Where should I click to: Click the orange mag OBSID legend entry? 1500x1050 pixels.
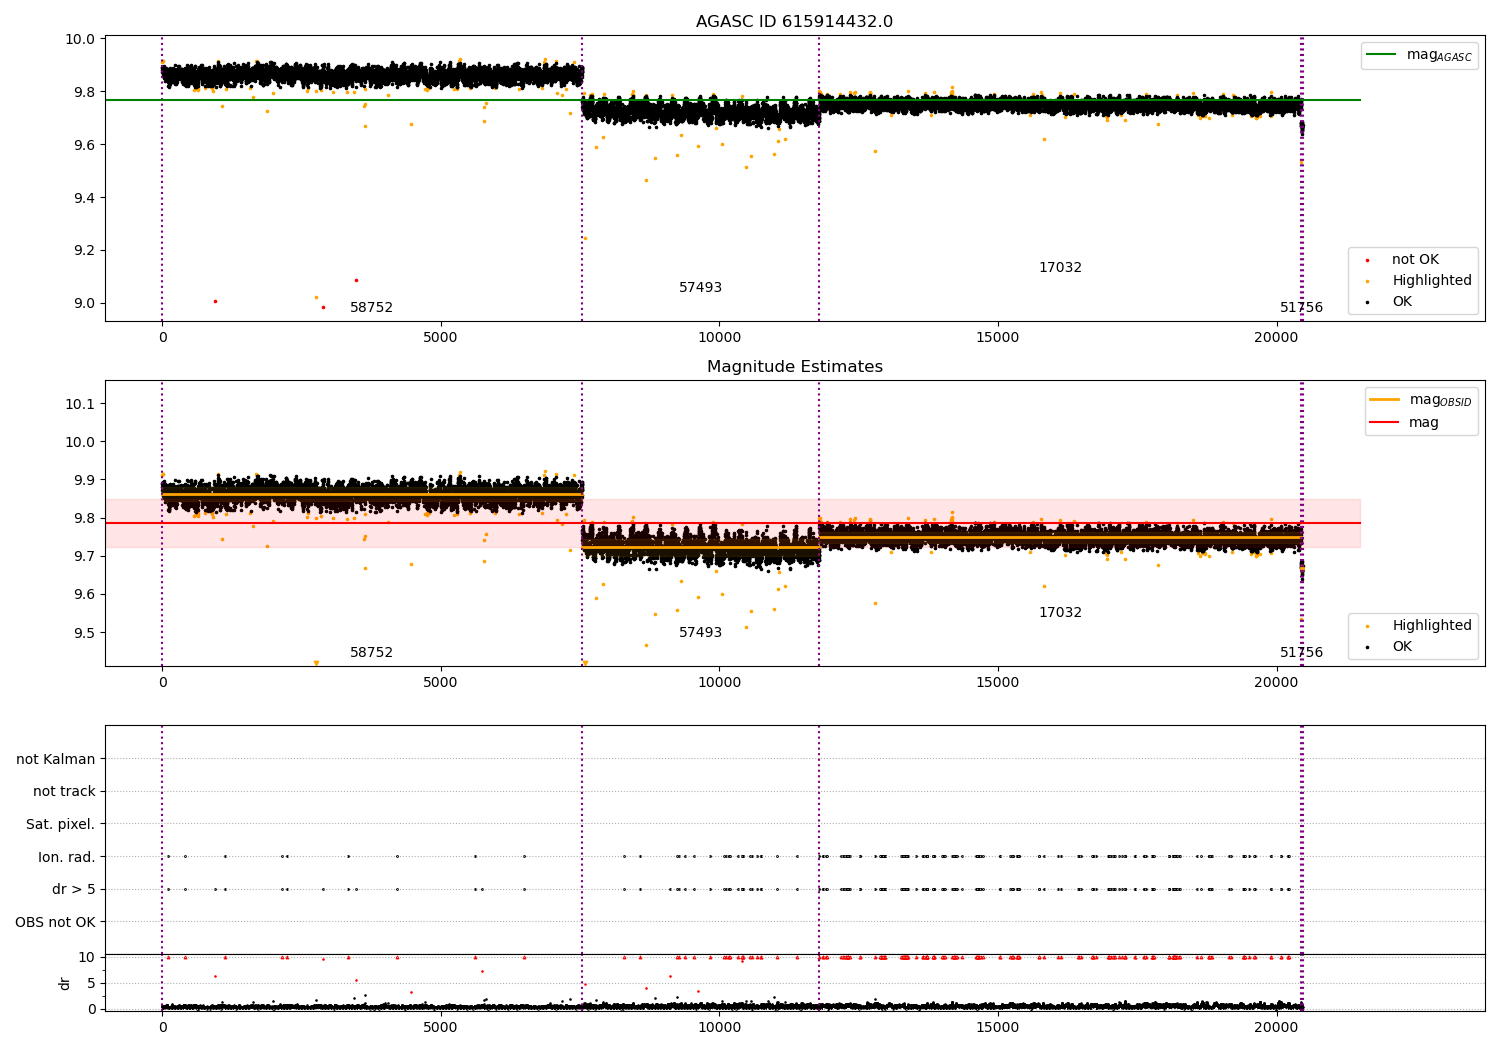1420,400
